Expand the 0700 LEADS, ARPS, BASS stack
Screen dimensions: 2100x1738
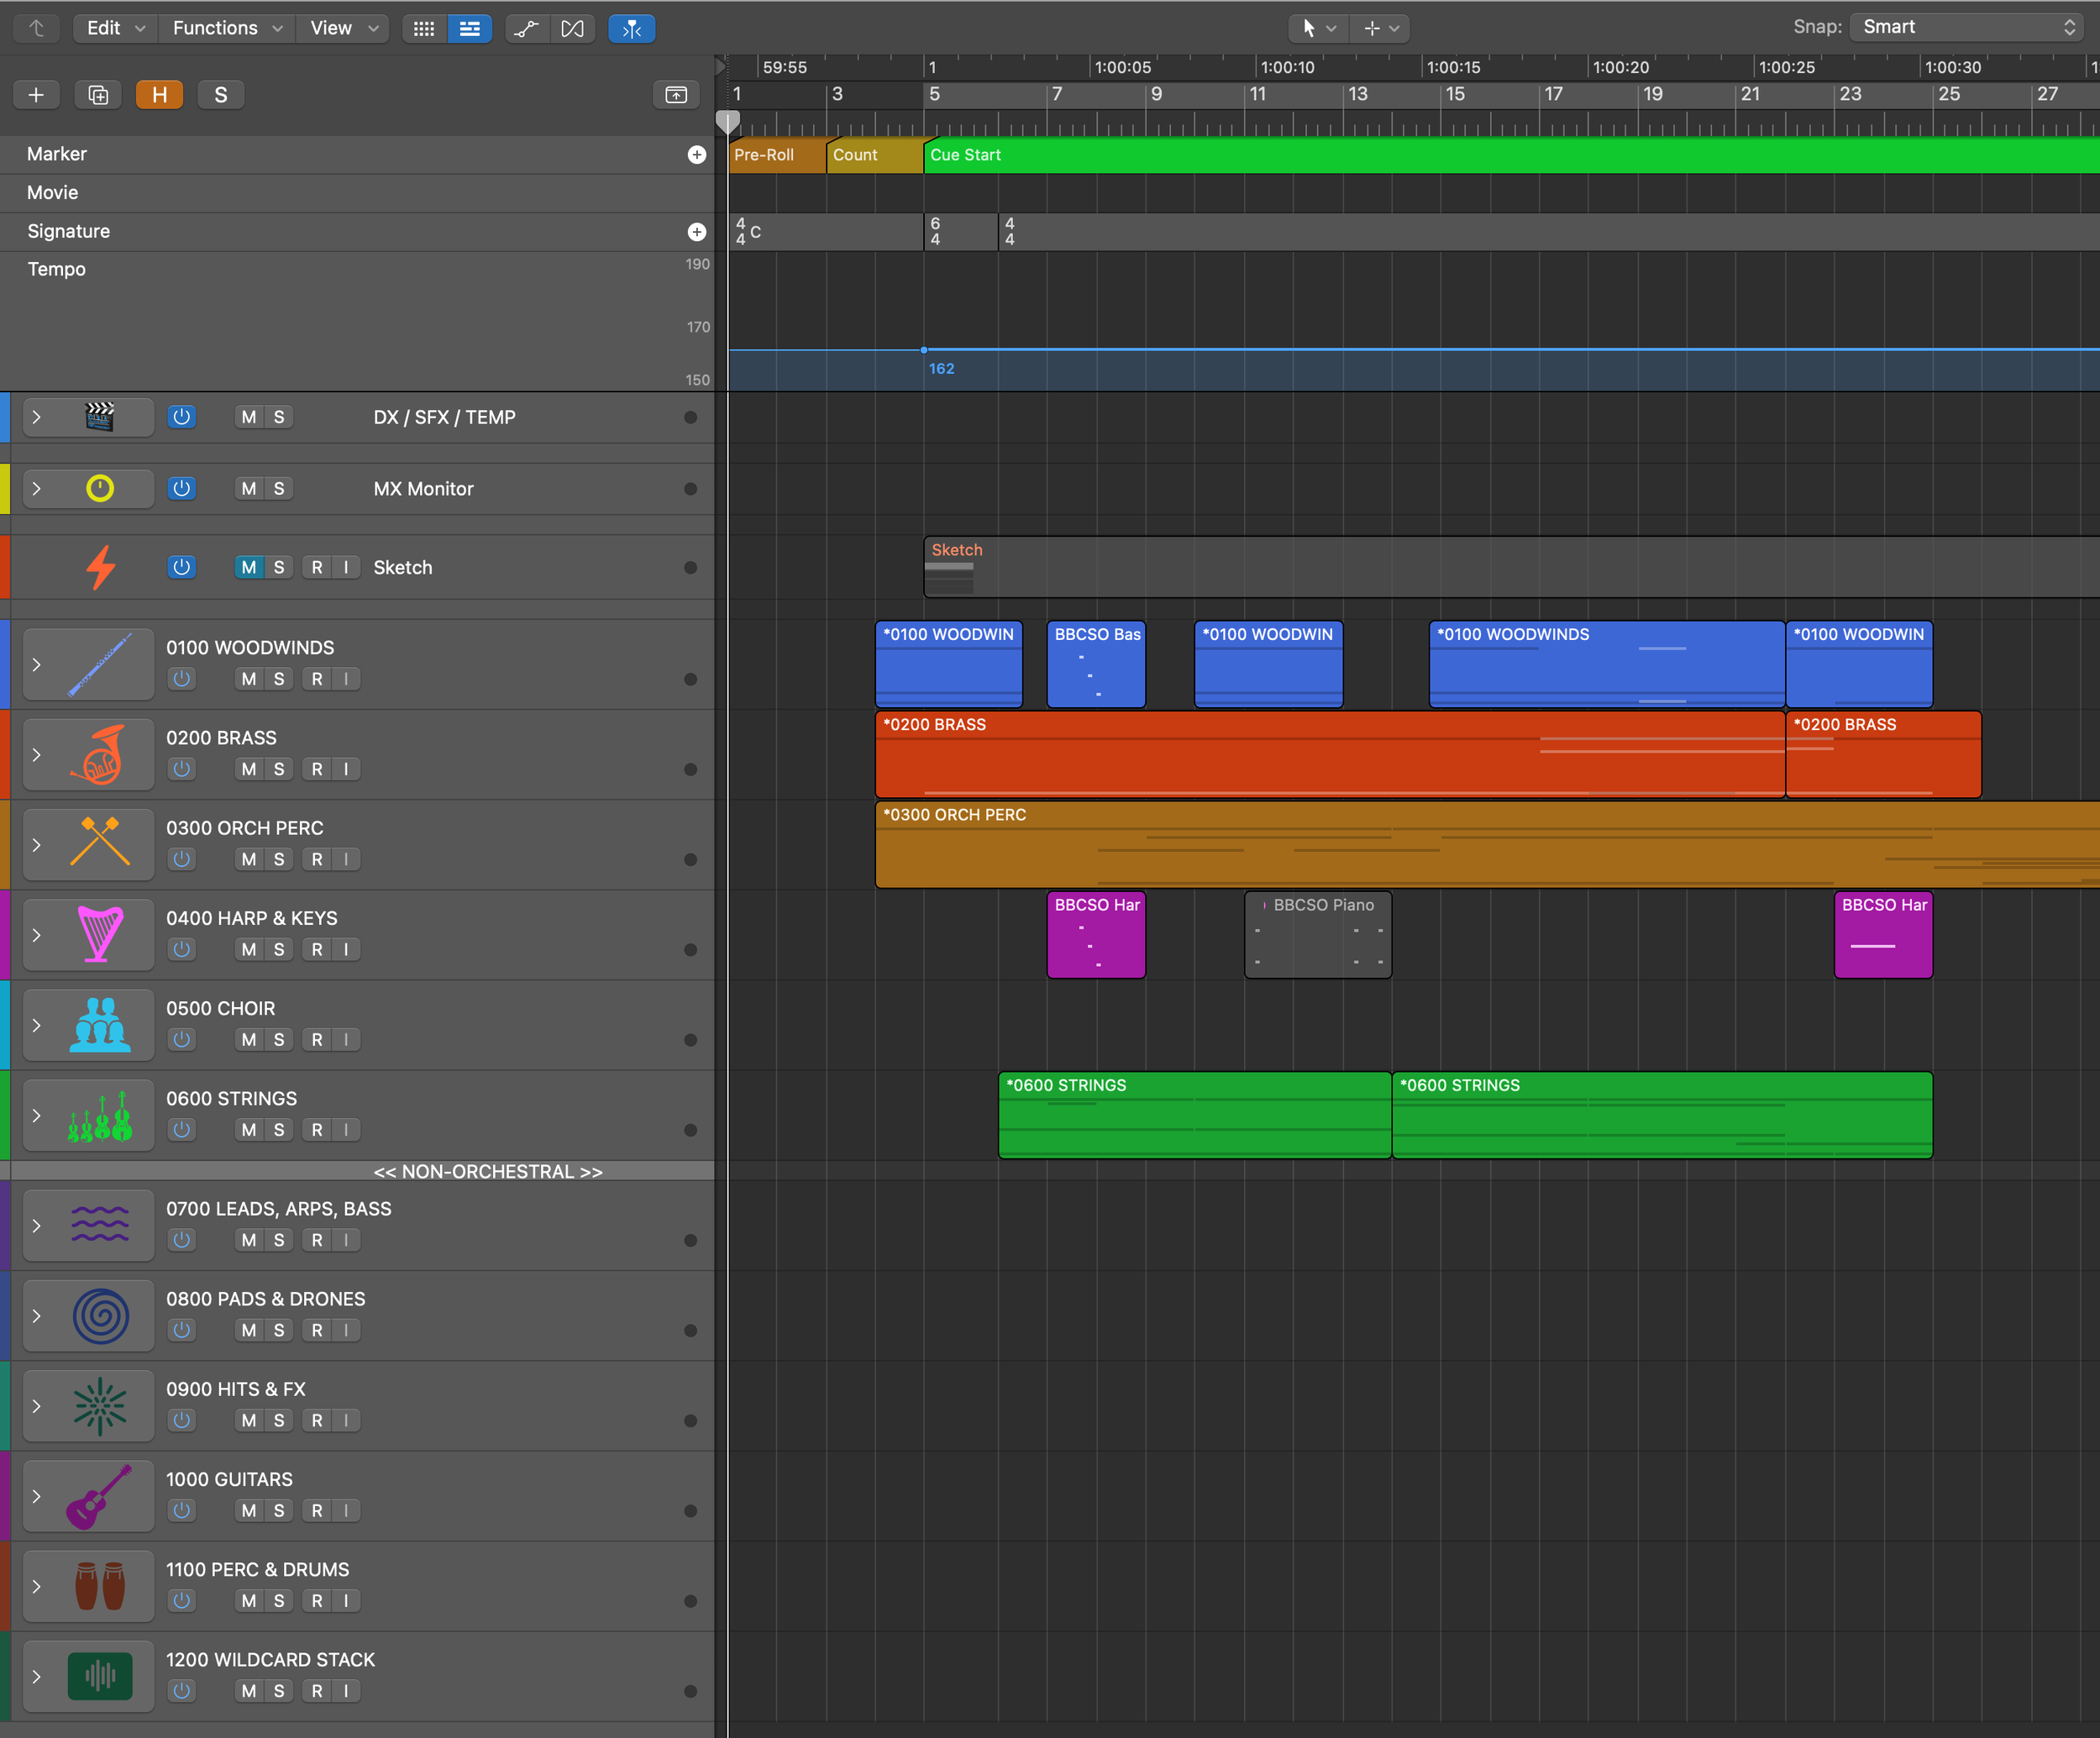pos(37,1225)
